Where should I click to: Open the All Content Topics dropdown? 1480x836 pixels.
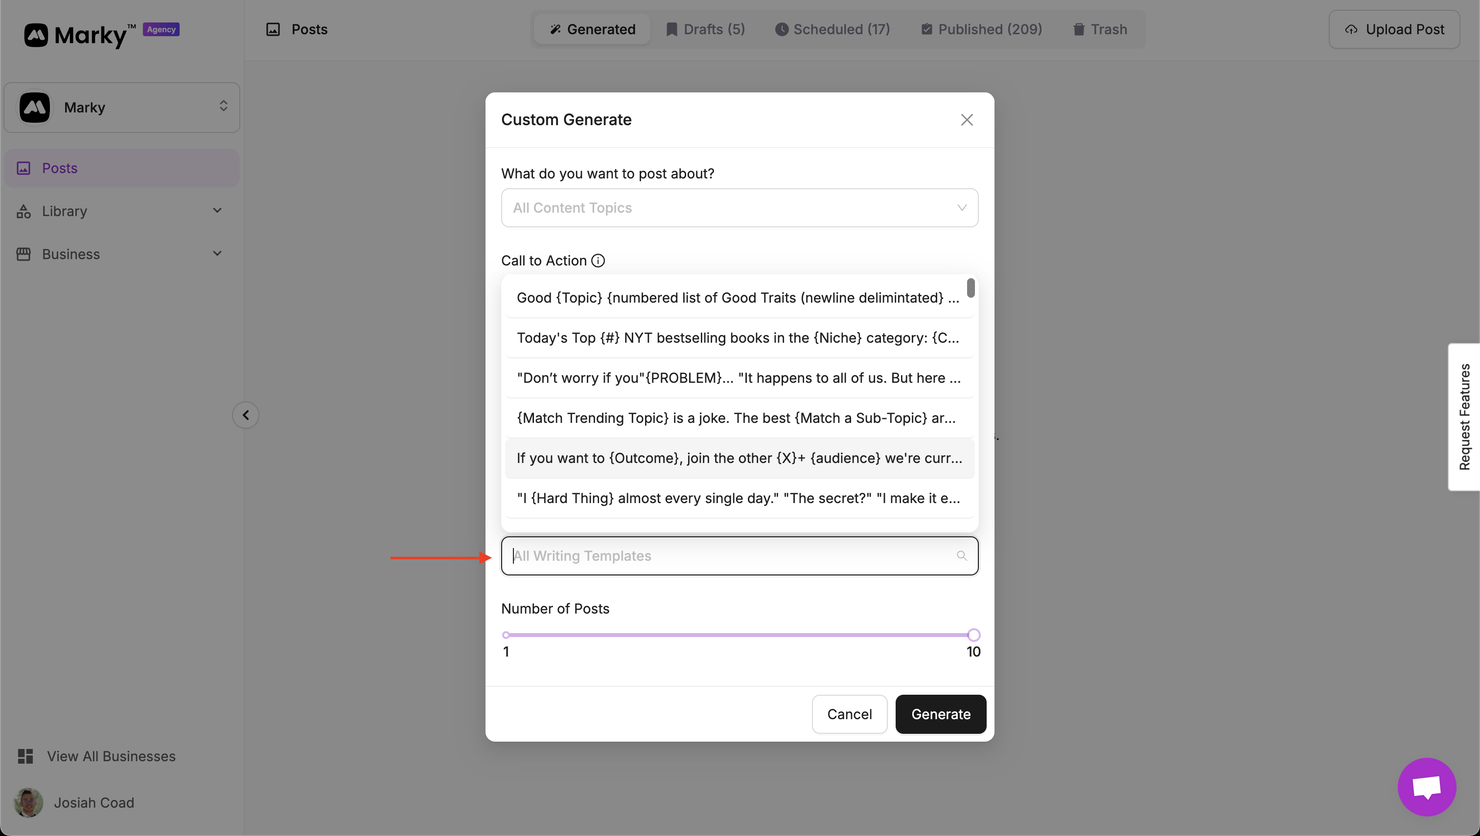pos(739,208)
